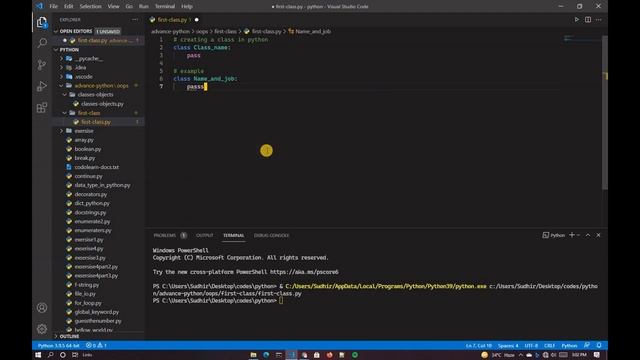Open the Terminal menu
This screenshot has height=360, width=640.
tap(165, 7)
